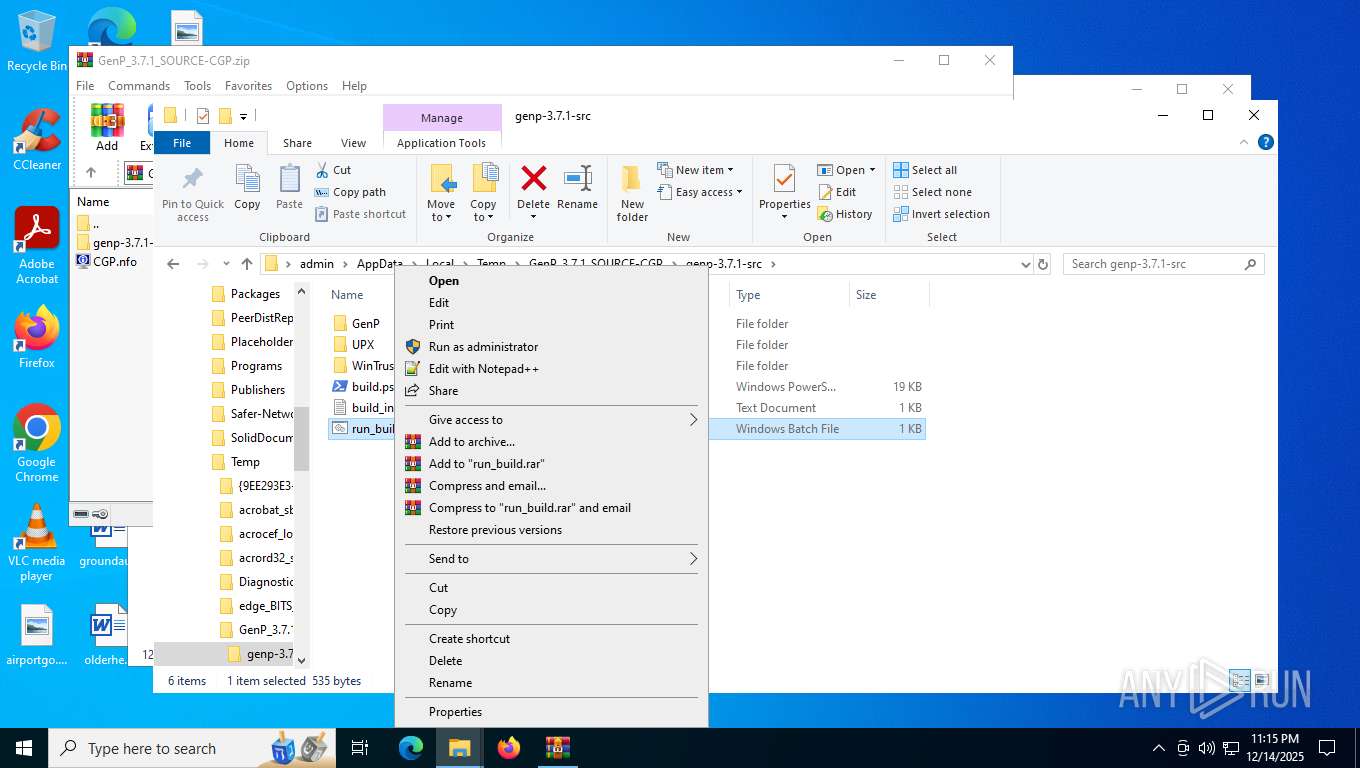Open the VLC media player desktop icon
The height and width of the screenshot is (768, 1360).
click(x=37, y=543)
